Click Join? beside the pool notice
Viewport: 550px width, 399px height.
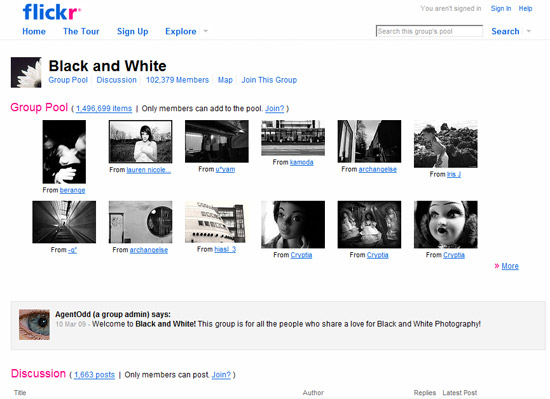click(275, 109)
